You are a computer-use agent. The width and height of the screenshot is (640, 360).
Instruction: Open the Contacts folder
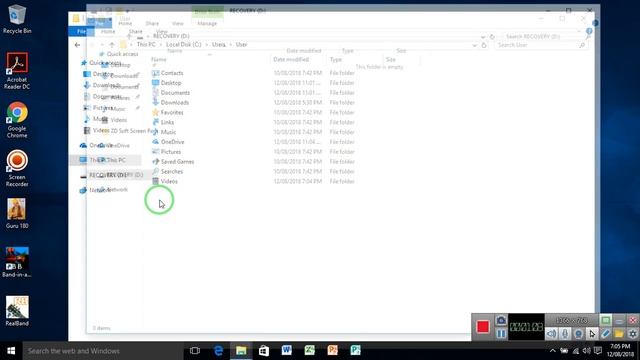(172, 73)
